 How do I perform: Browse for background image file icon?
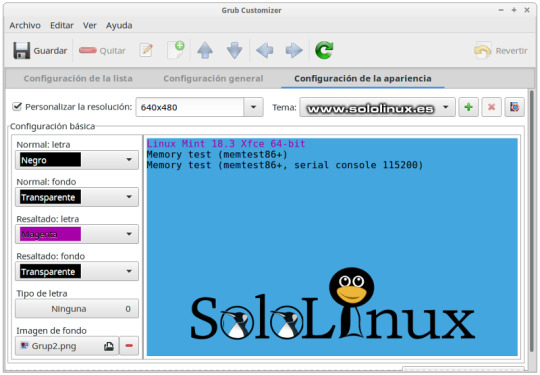point(109,346)
